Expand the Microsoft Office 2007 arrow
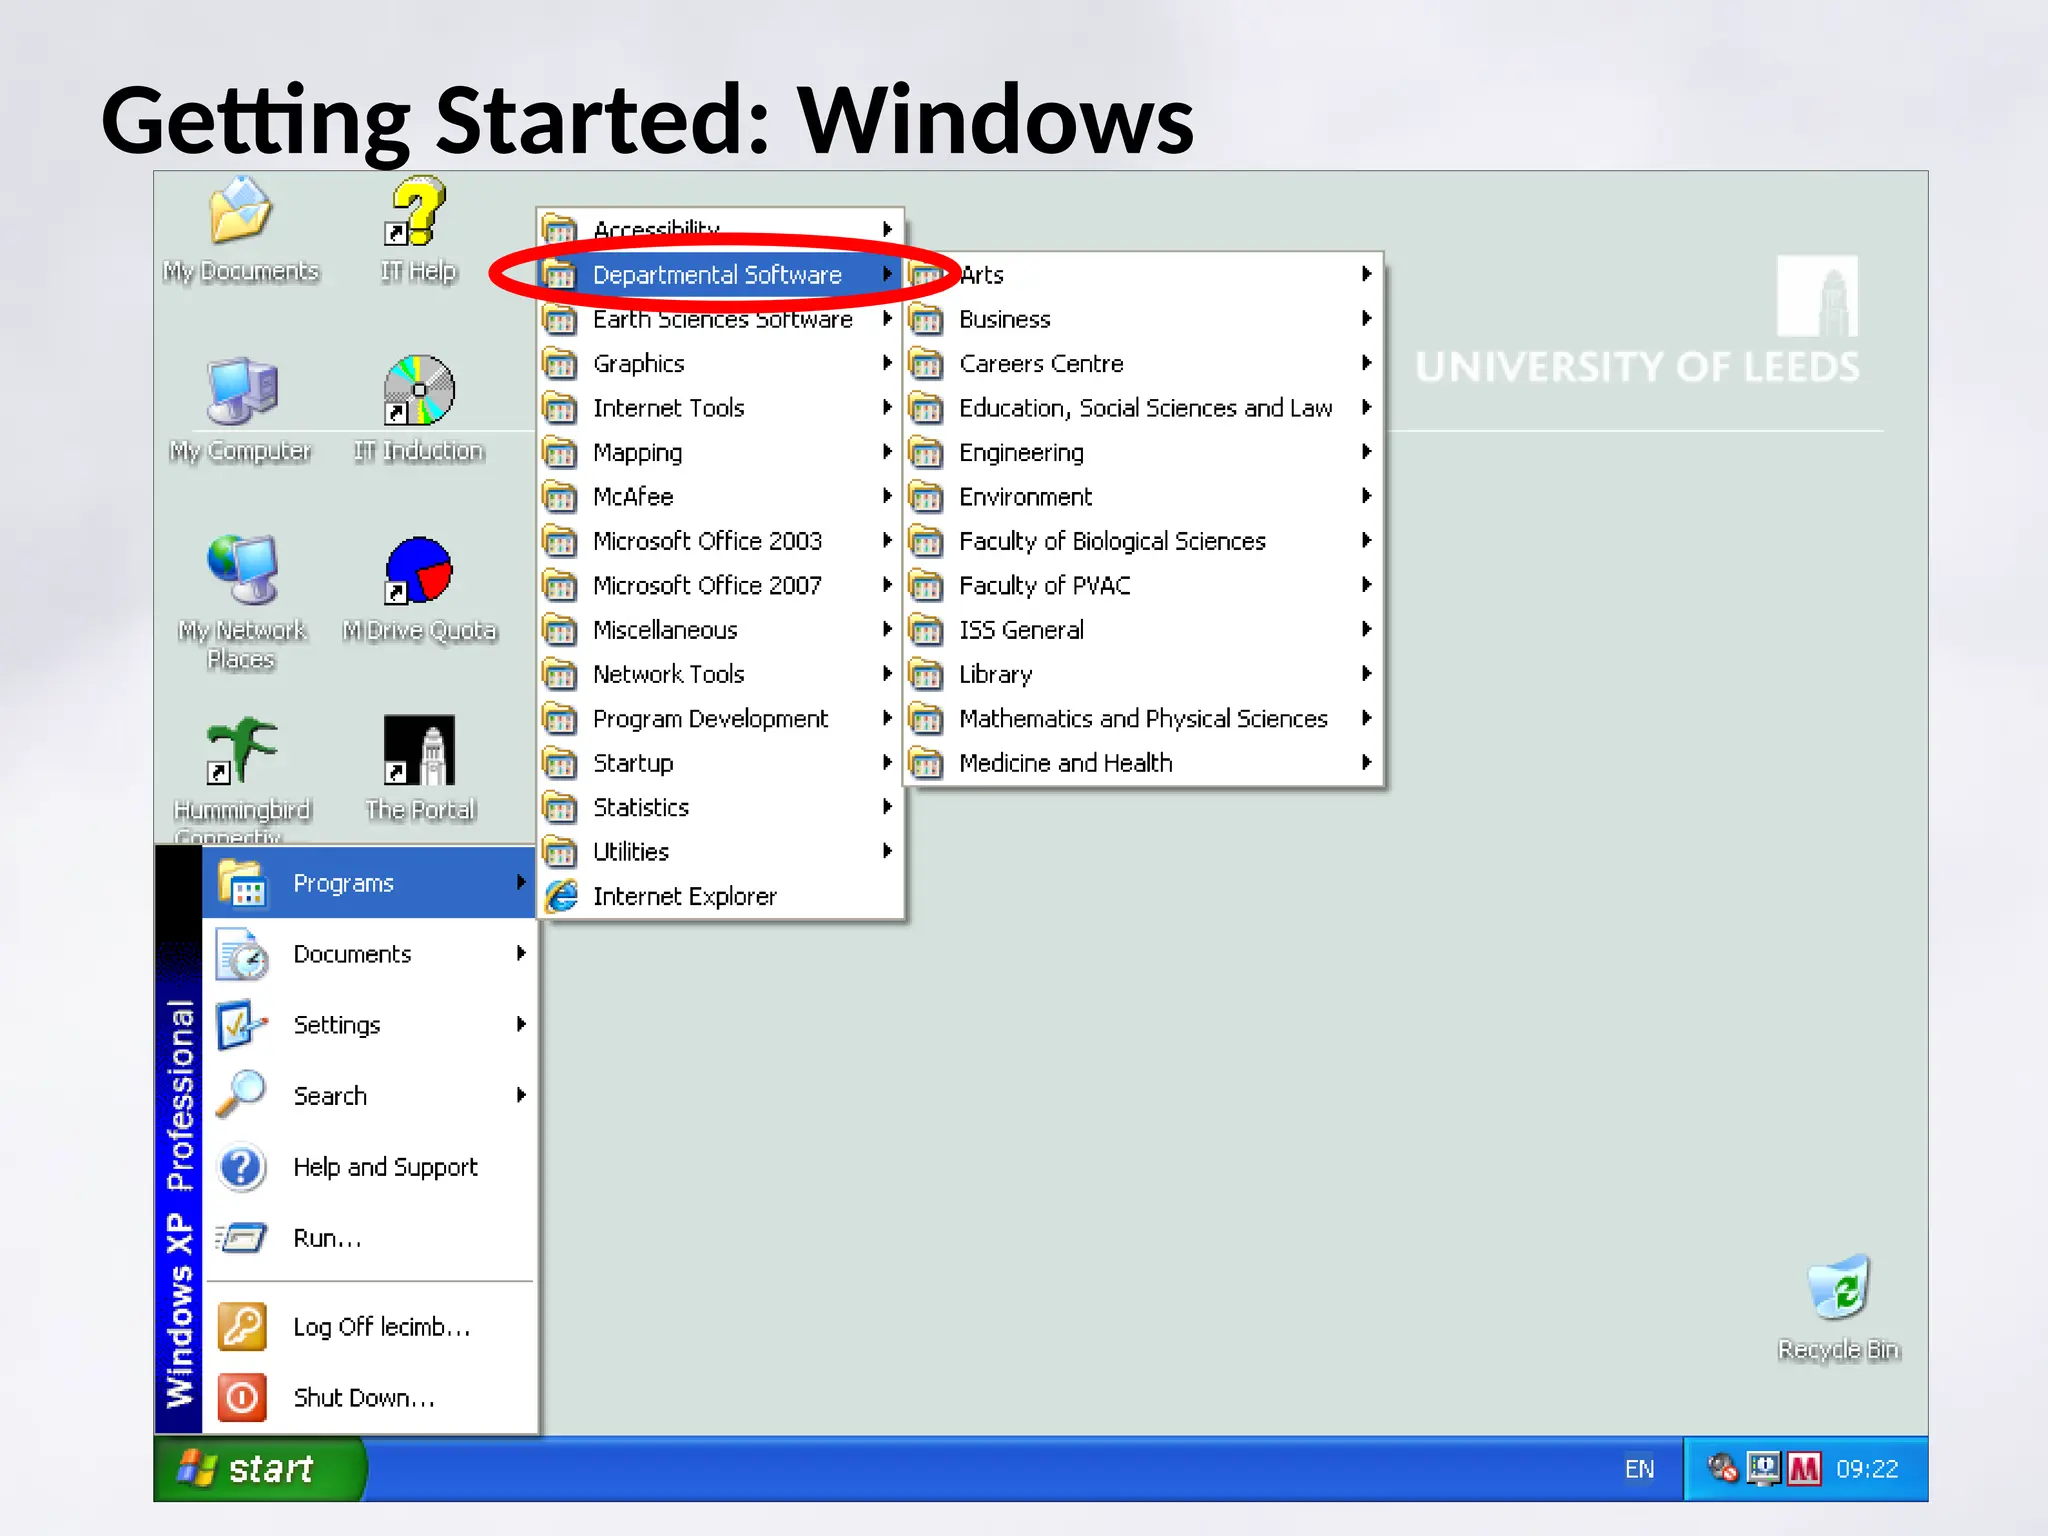The width and height of the screenshot is (2048, 1536). [887, 584]
